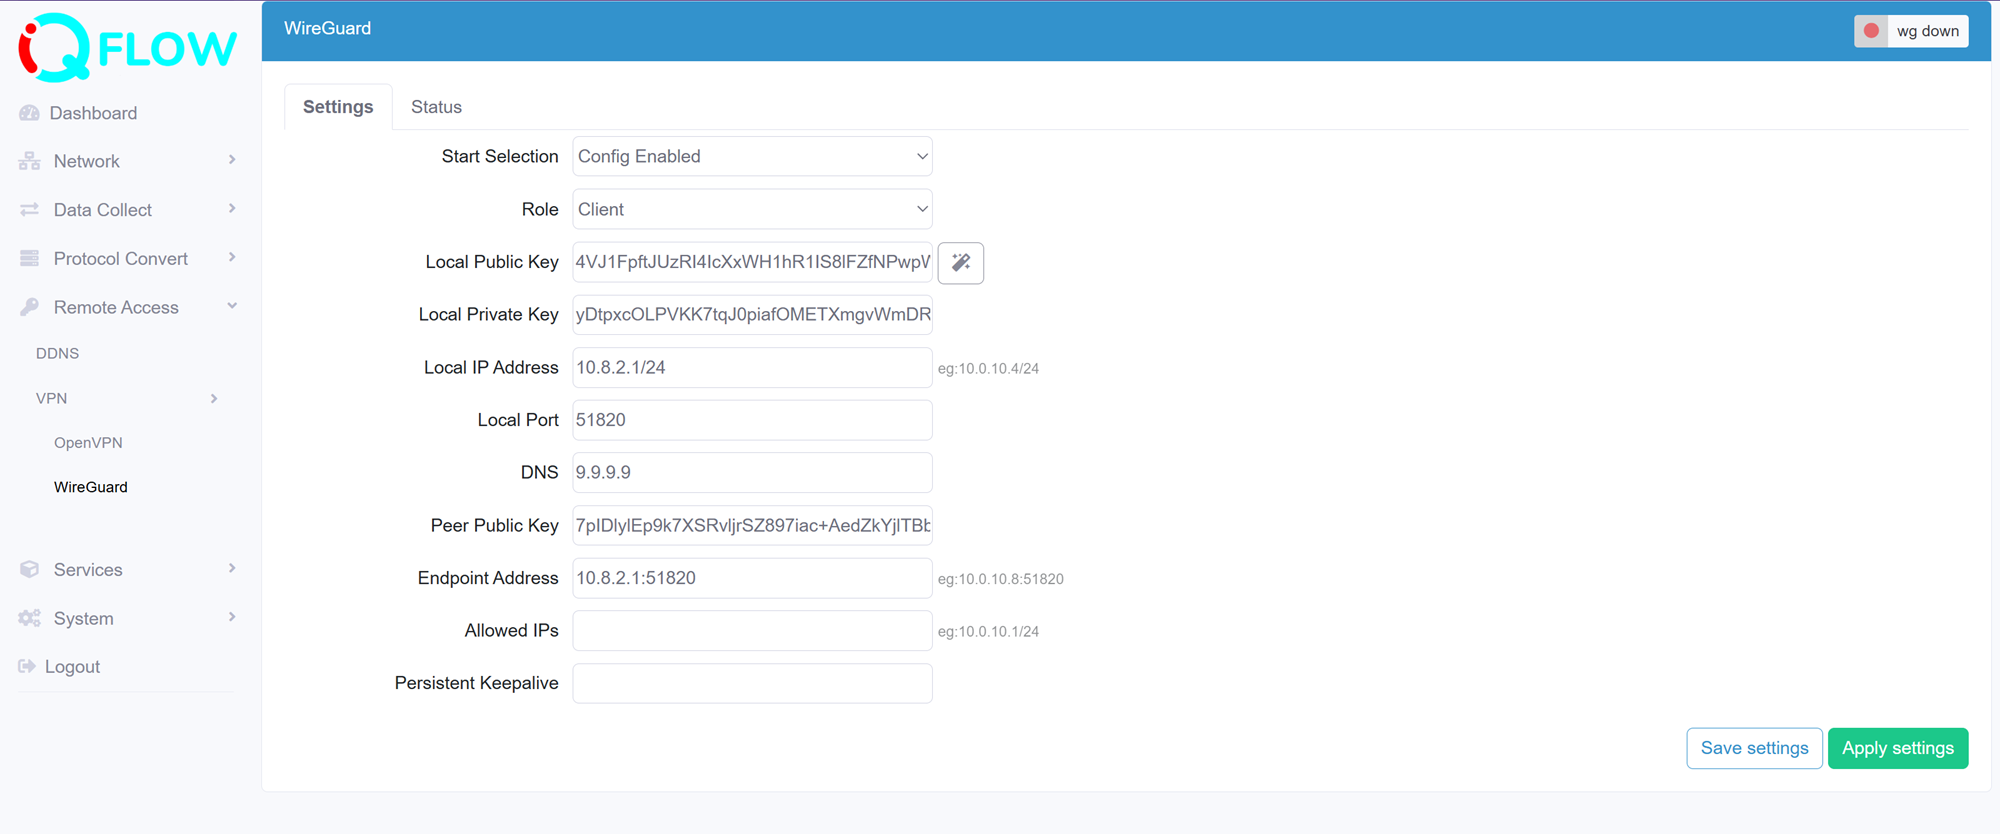Image resolution: width=2000 pixels, height=834 pixels.
Task: Click the Remote Access key icon
Action: tap(29, 307)
